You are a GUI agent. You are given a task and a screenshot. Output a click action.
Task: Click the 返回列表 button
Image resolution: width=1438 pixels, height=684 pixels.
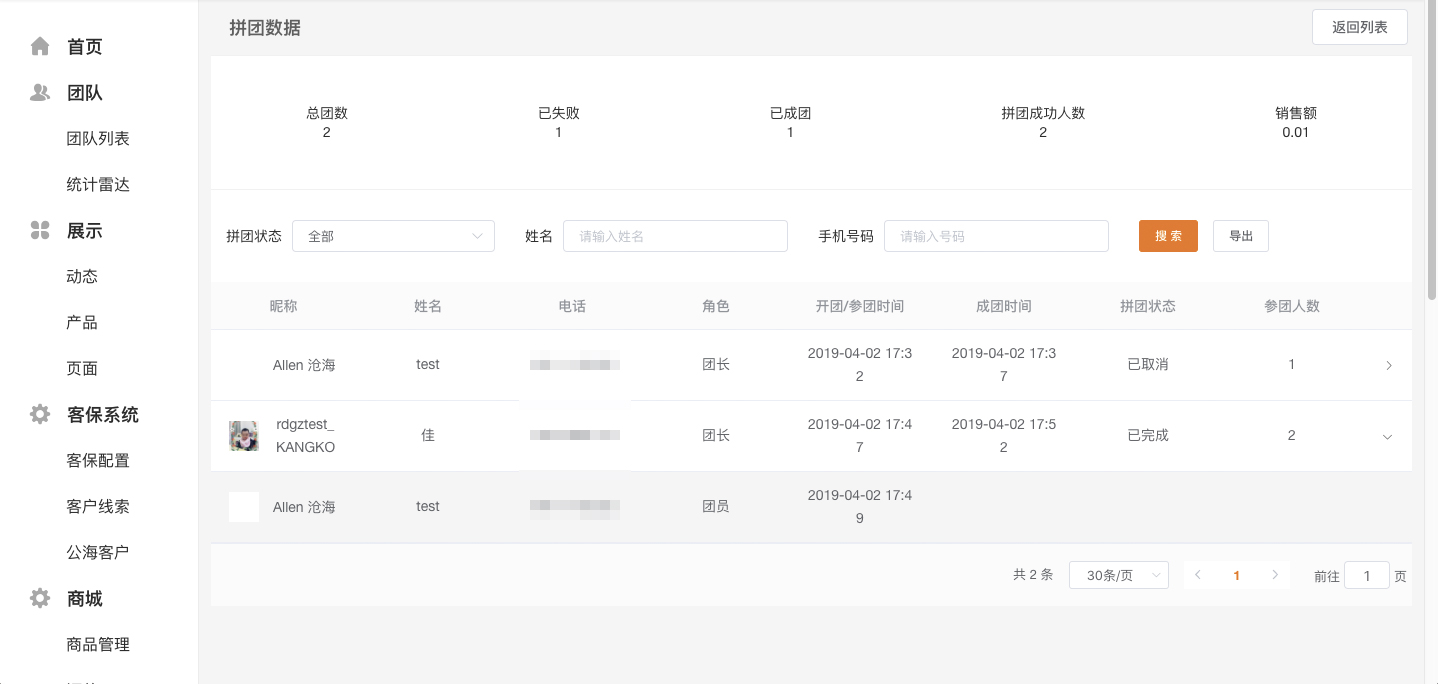[x=1359, y=27]
